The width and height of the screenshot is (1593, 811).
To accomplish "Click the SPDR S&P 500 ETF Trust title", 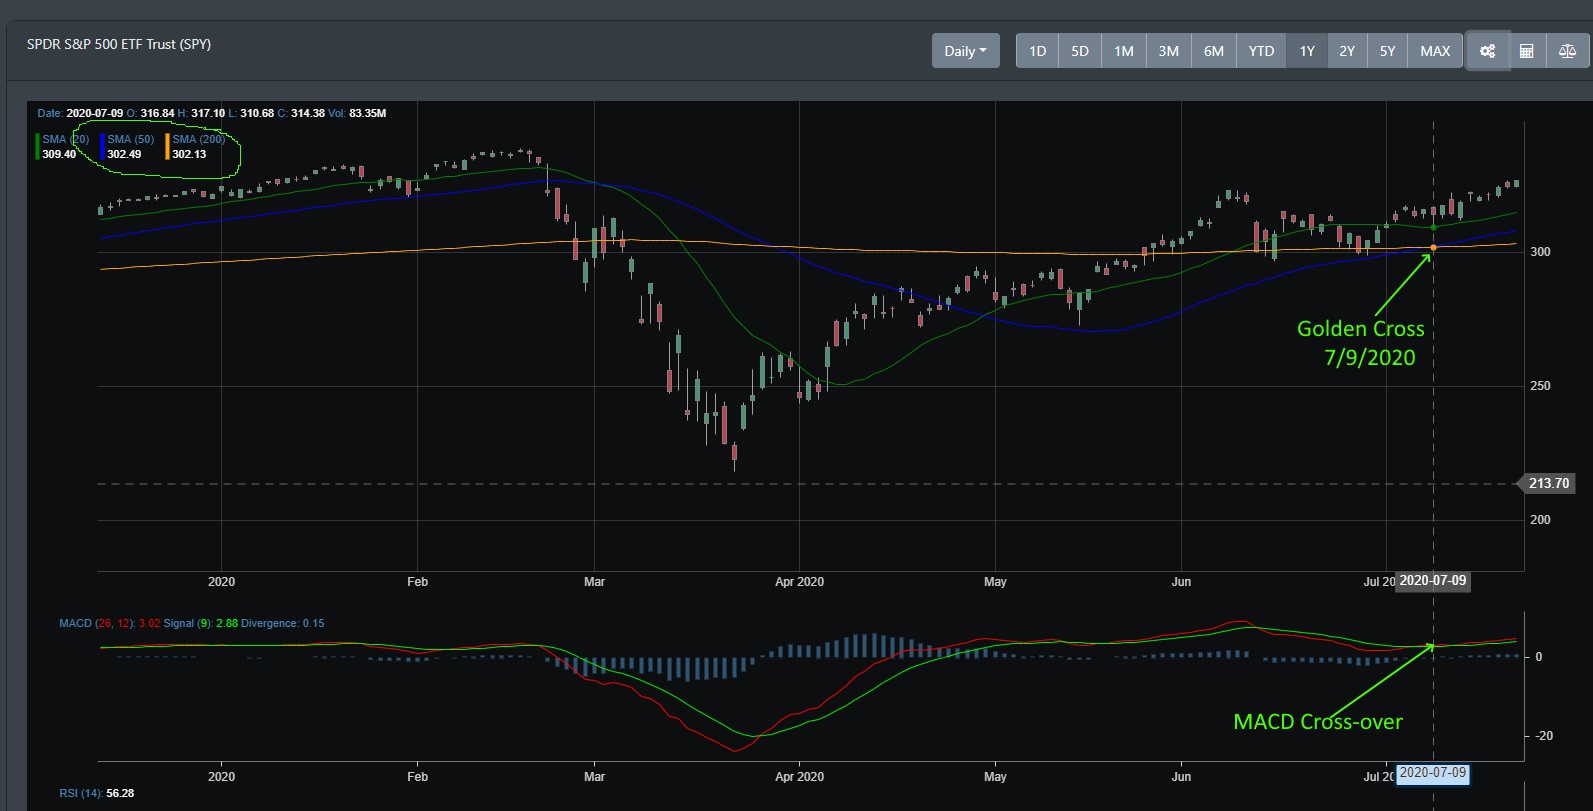I will (119, 44).
